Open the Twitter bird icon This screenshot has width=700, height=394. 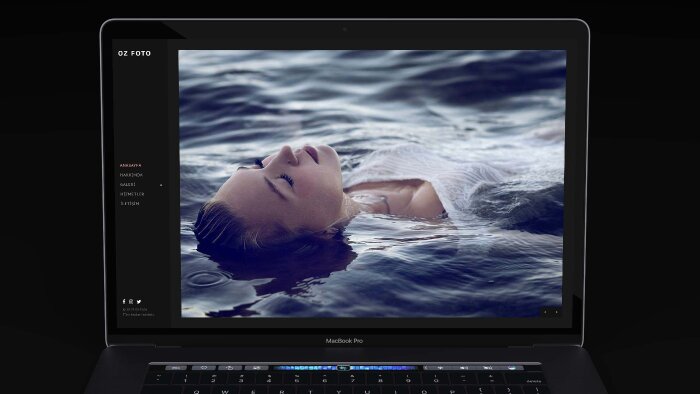tap(139, 302)
